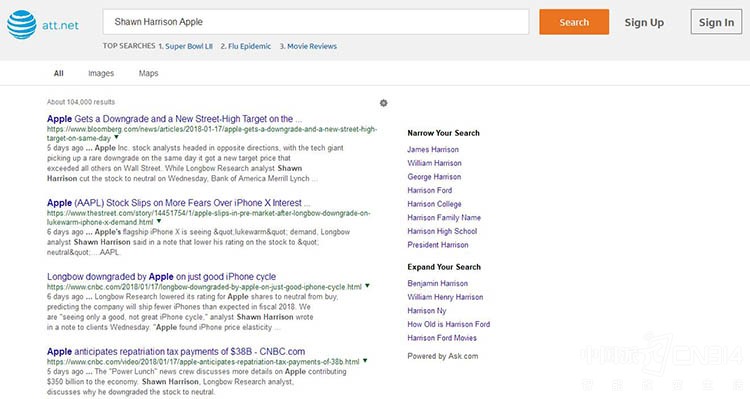Screen dimensions: 750x399
Task: Switch to the Maps tab
Action: (148, 73)
